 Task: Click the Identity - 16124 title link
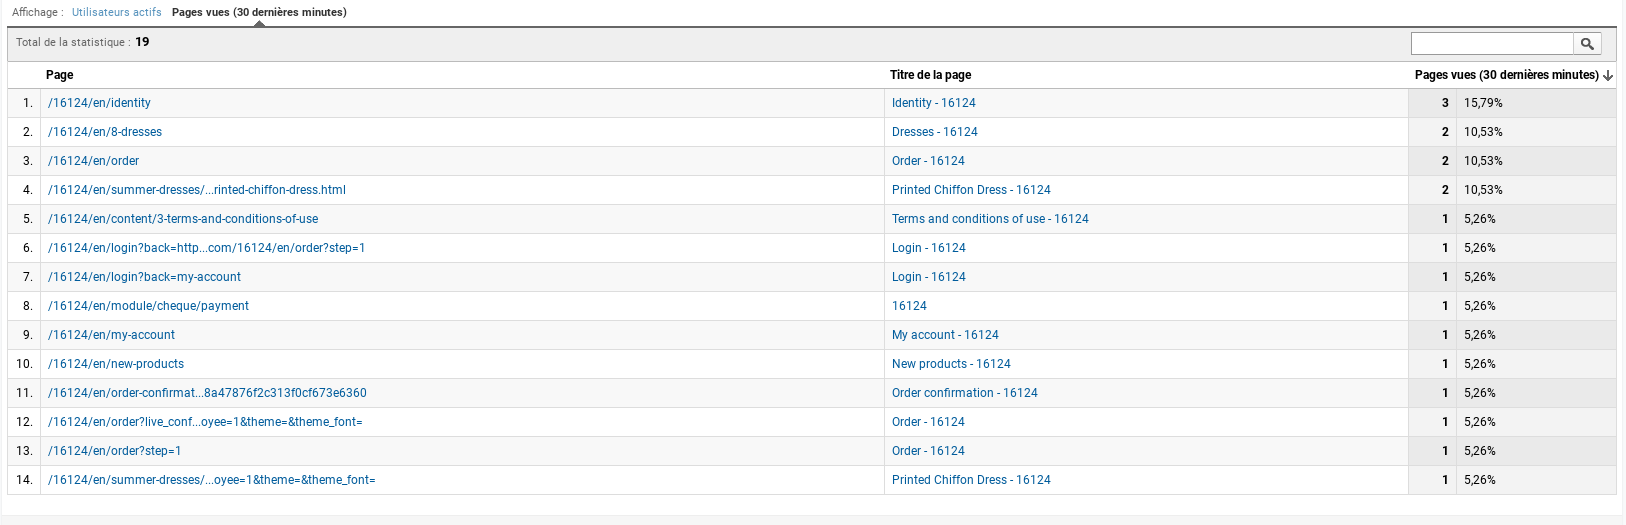(934, 103)
